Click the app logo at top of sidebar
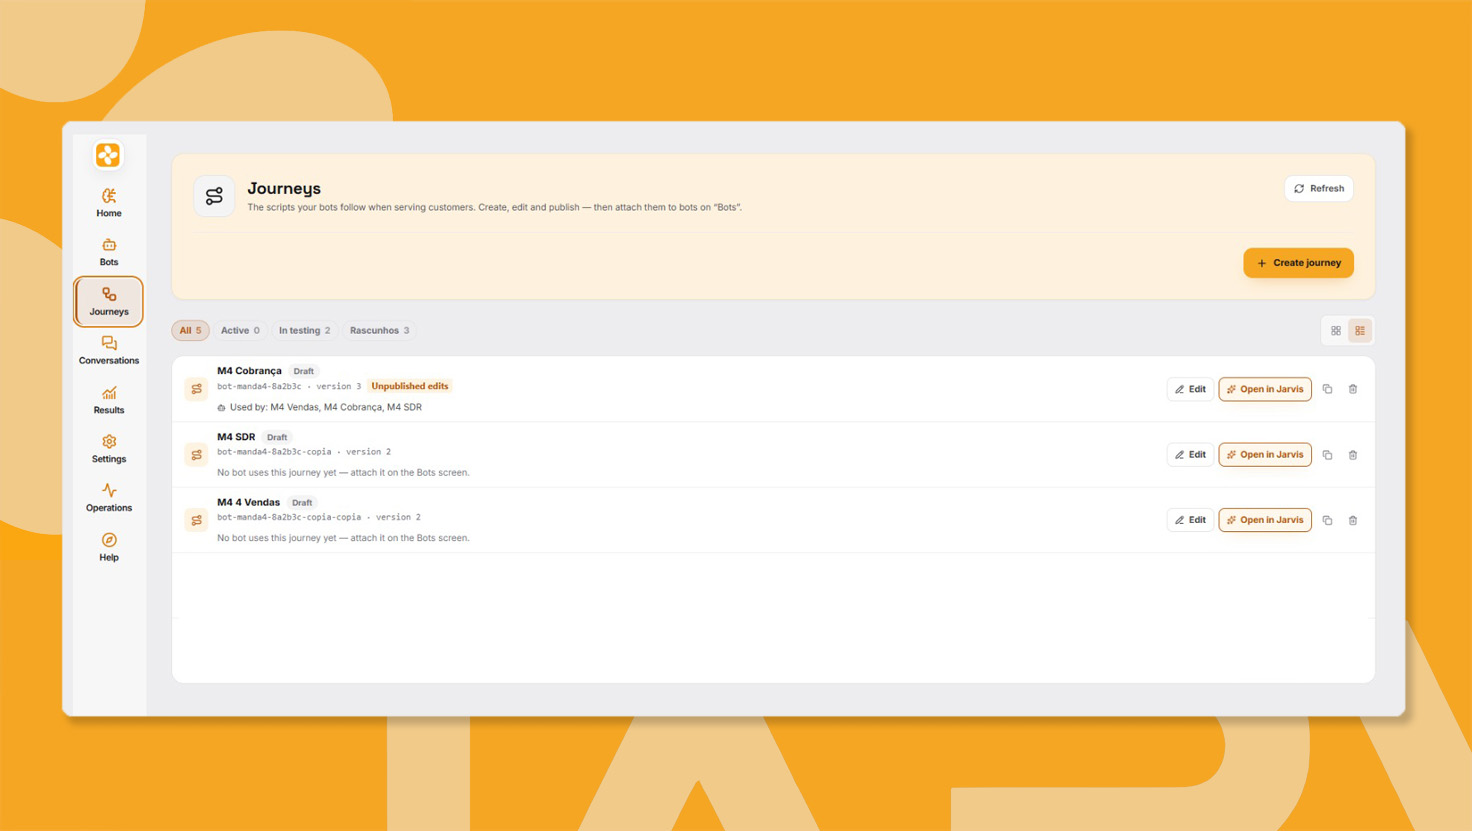The height and width of the screenshot is (831, 1472). click(108, 155)
